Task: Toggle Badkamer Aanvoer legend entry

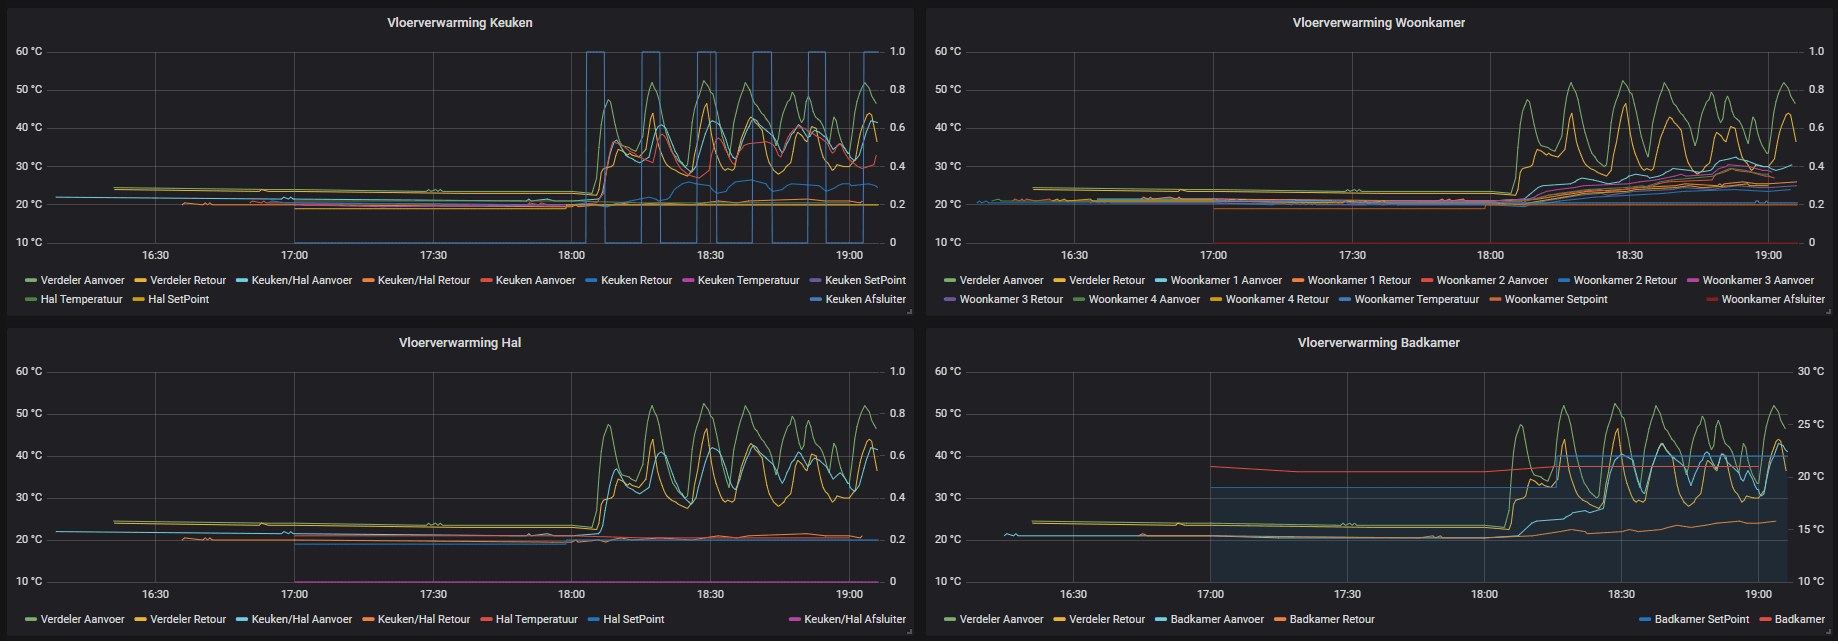Action: 1217,620
